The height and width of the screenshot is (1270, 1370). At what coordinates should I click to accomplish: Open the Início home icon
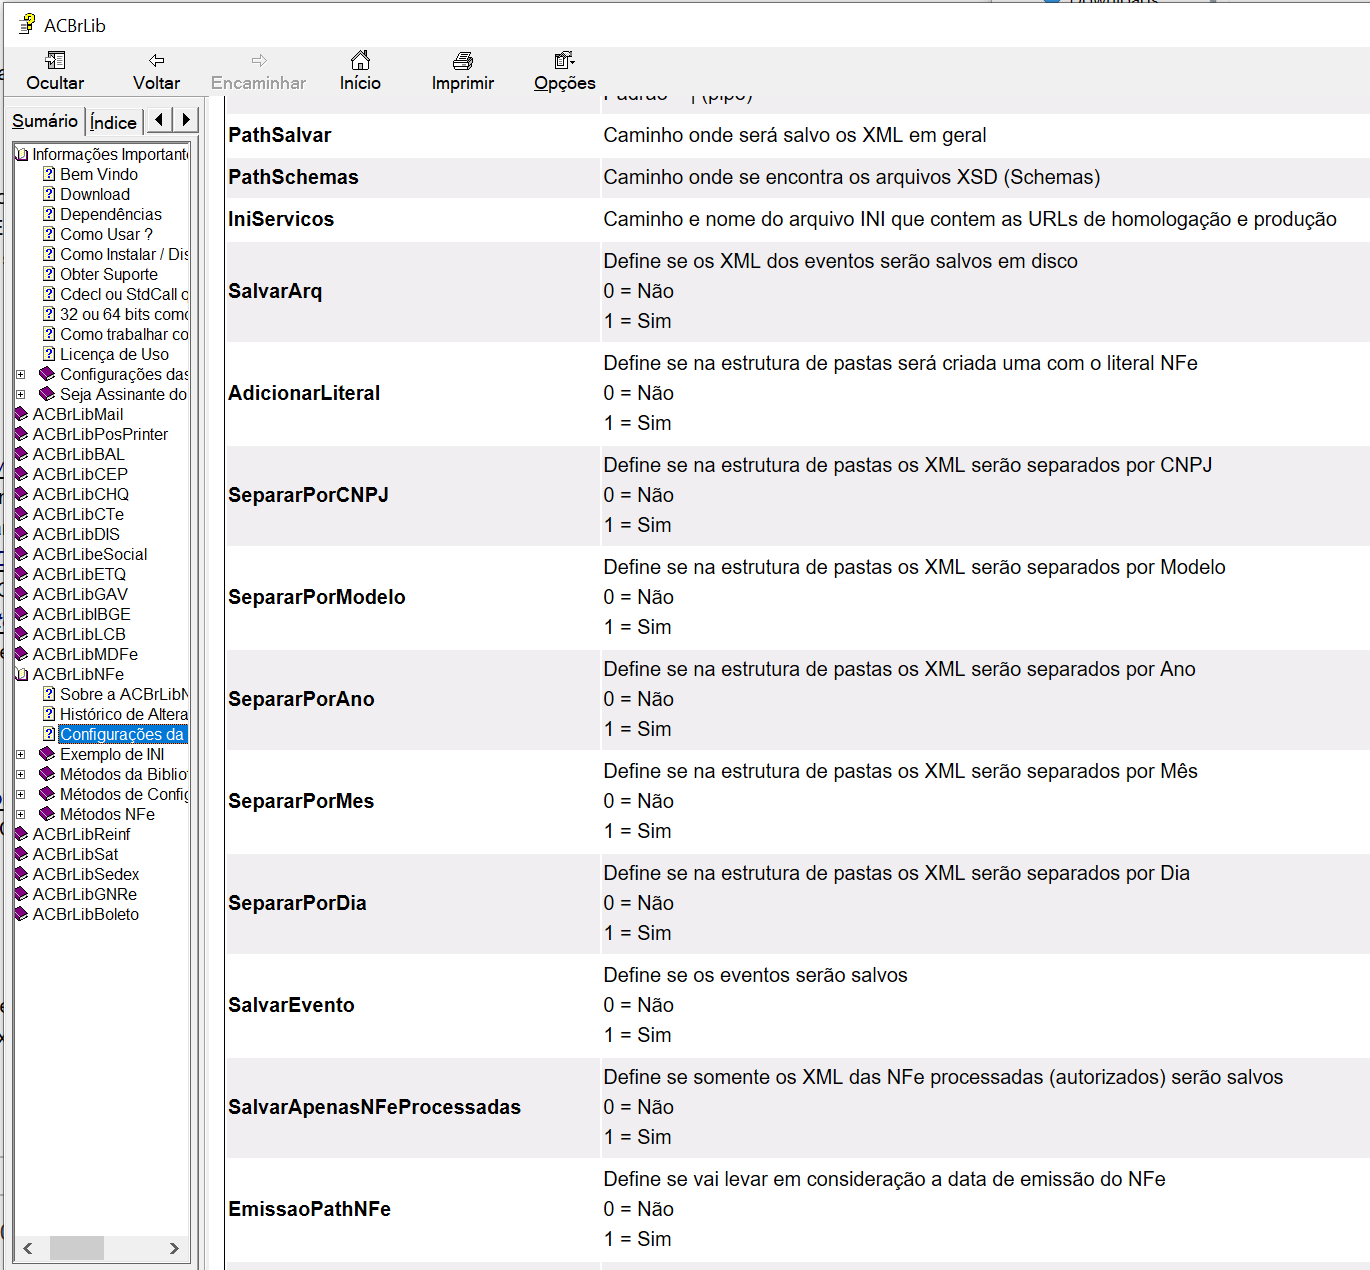(360, 61)
